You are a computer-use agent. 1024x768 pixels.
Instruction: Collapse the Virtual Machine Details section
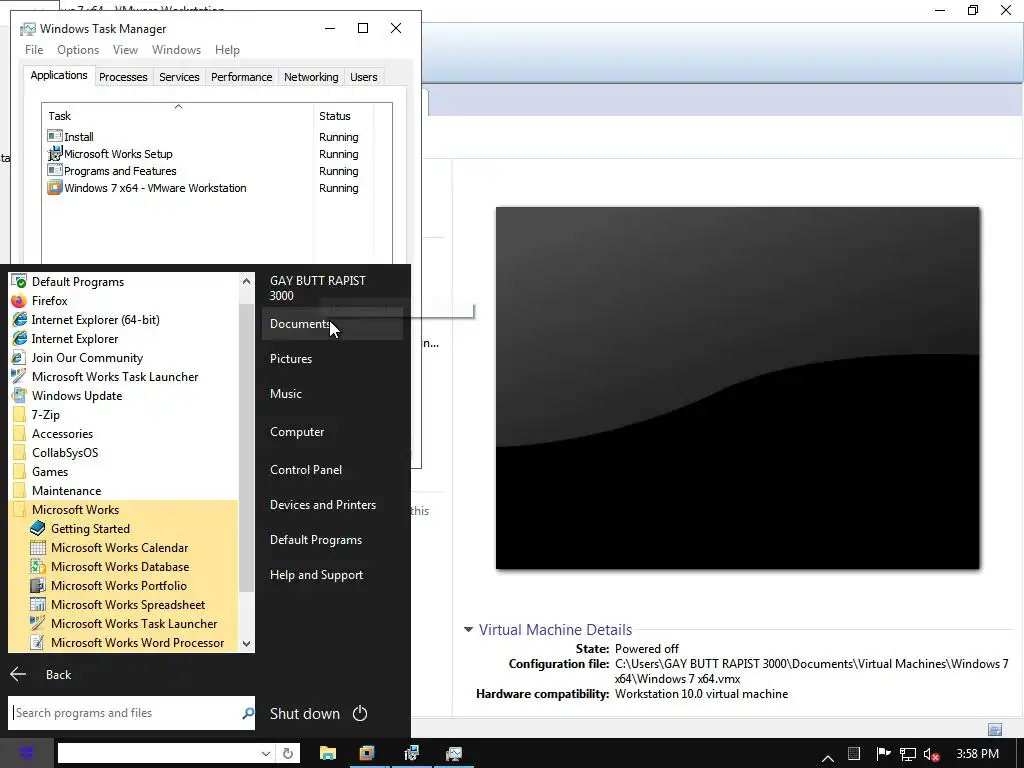tap(468, 630)
